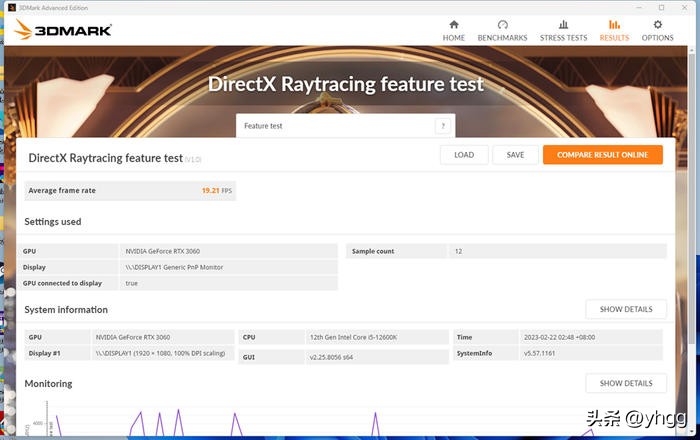The width and height of the screenshot is (700, 440).
Task: Click COMPARE RESULT ONLINE
Action: click(602, 155)
